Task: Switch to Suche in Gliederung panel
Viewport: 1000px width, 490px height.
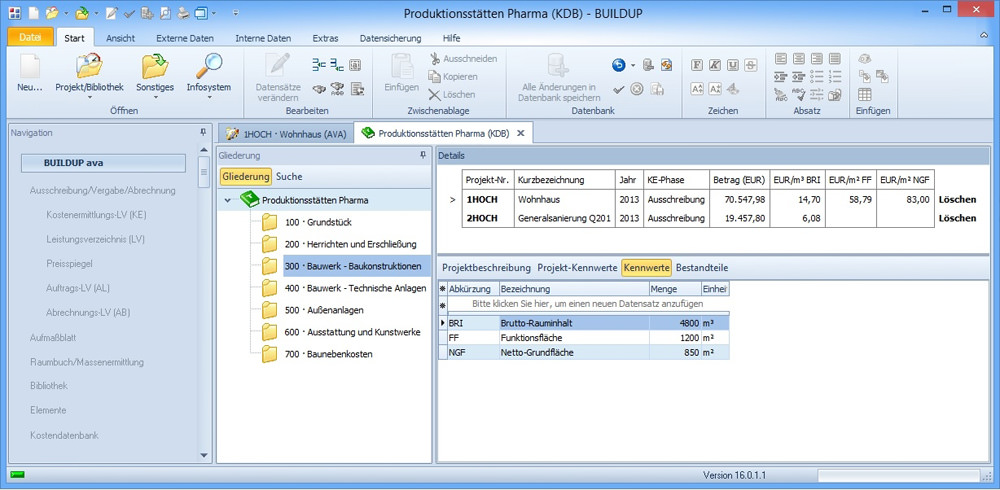Action: (289, 177)
